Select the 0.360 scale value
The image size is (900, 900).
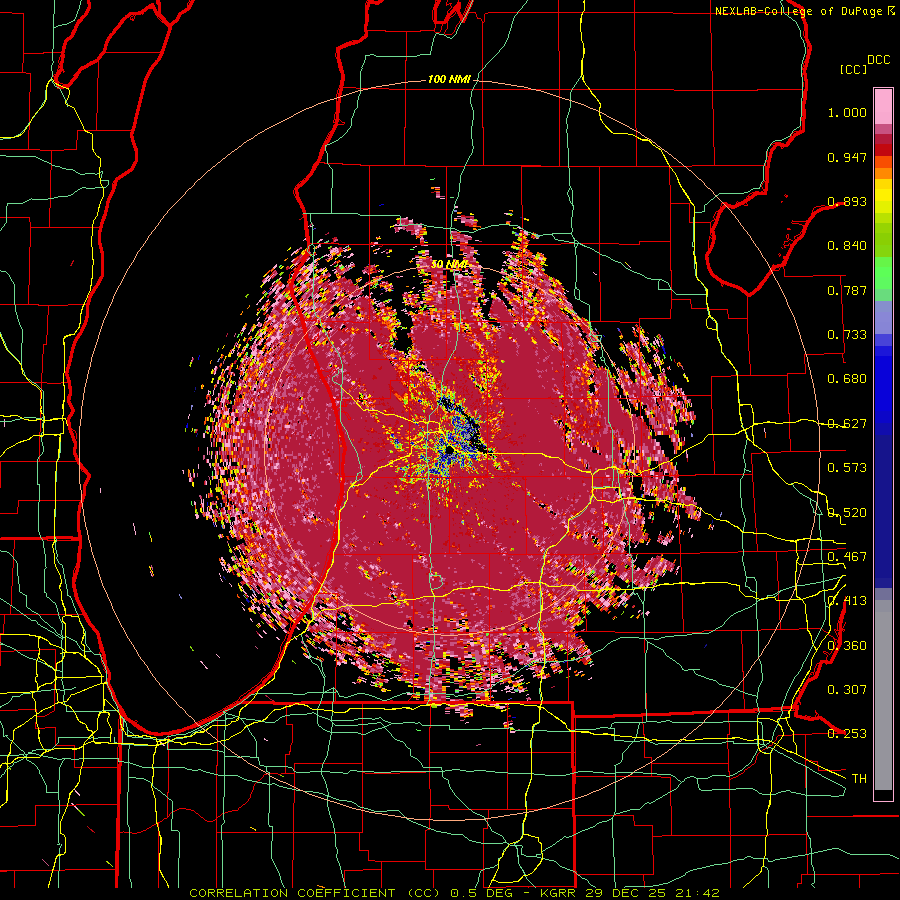847,645
